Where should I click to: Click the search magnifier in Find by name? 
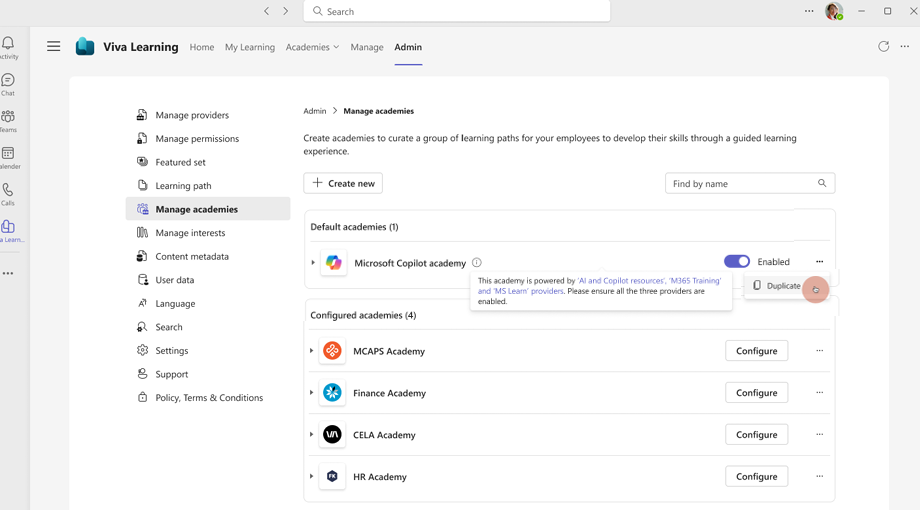[822, 184]
